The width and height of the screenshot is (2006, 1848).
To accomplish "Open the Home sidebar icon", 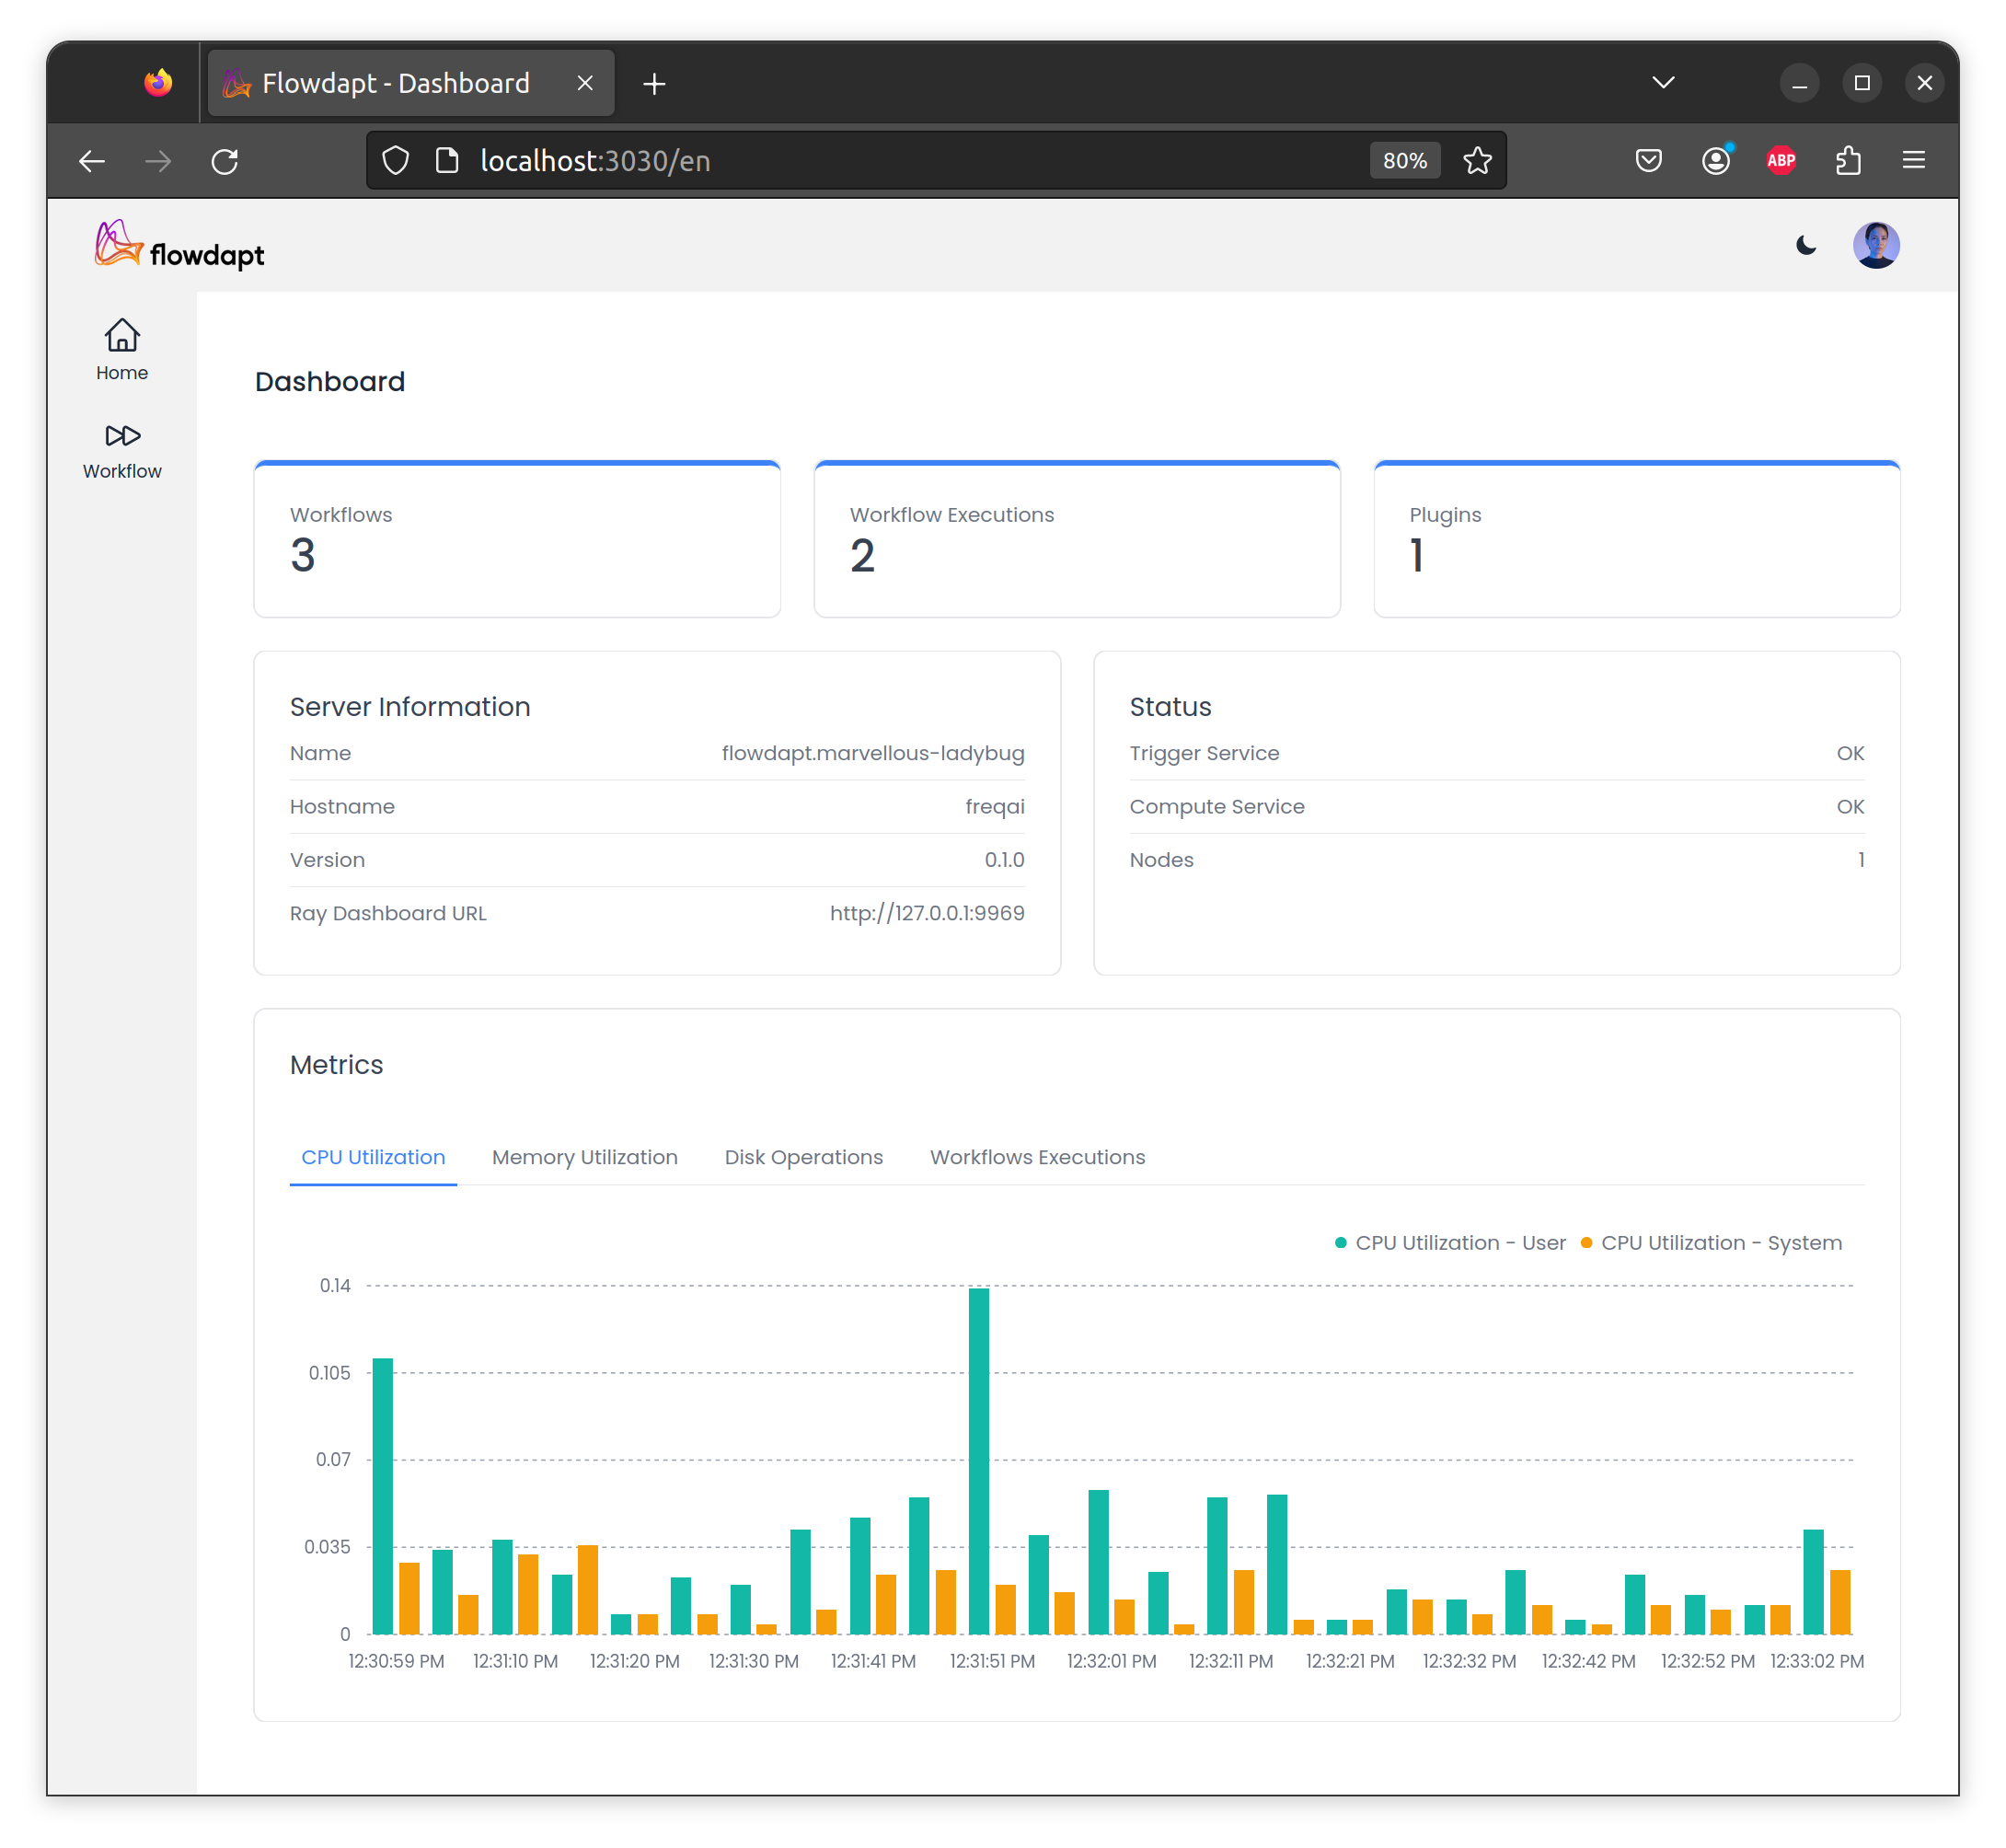I will [x=122, y=349].
